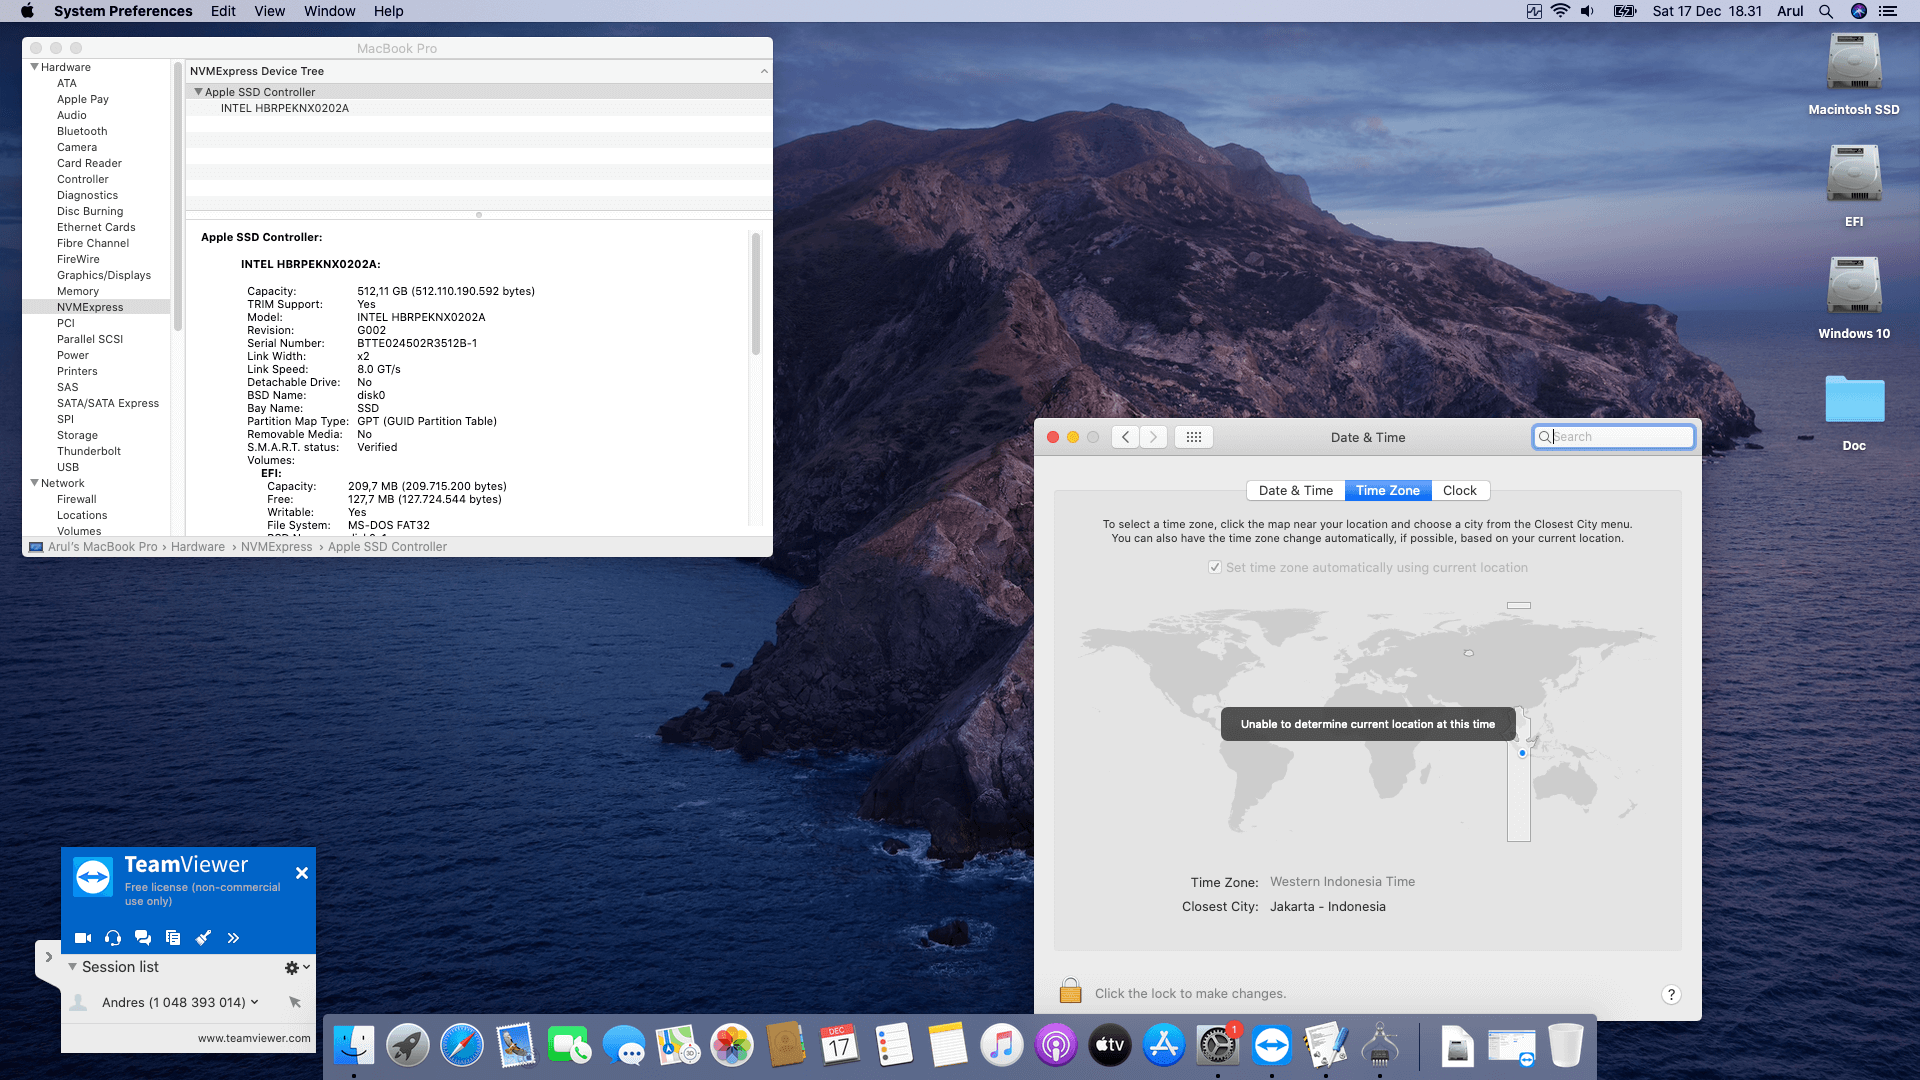The image size is (1920, 1080).
Task: Switch to the Clock tab
Action: [x=1459, y=490]
